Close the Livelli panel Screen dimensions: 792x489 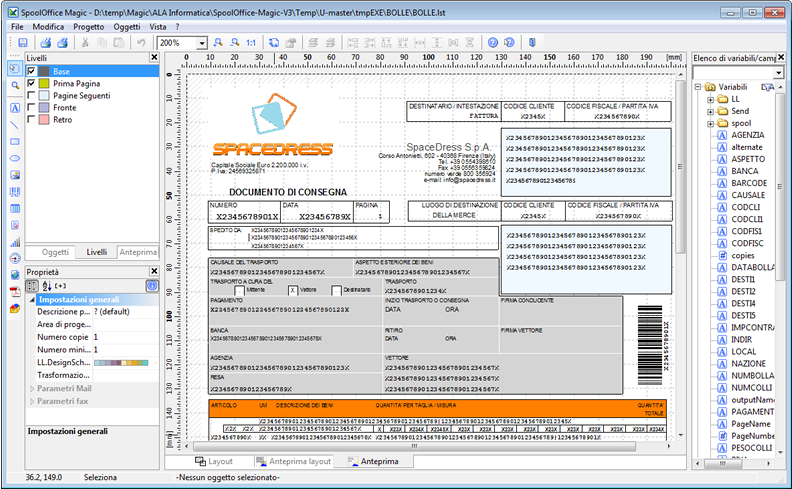pyautogui.click(x=153, y=59)
